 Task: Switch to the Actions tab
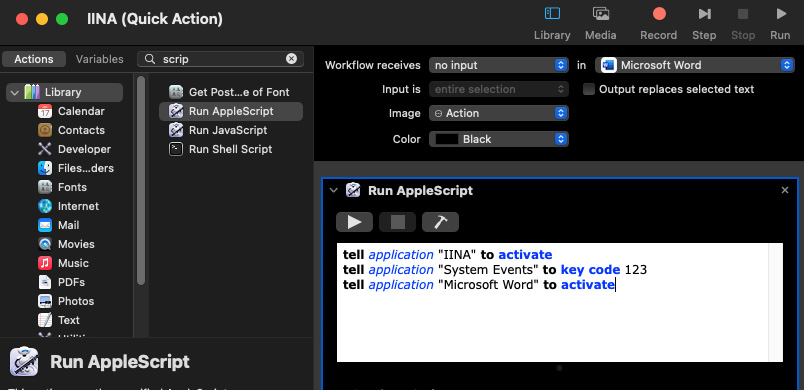[x=34, y=59]
